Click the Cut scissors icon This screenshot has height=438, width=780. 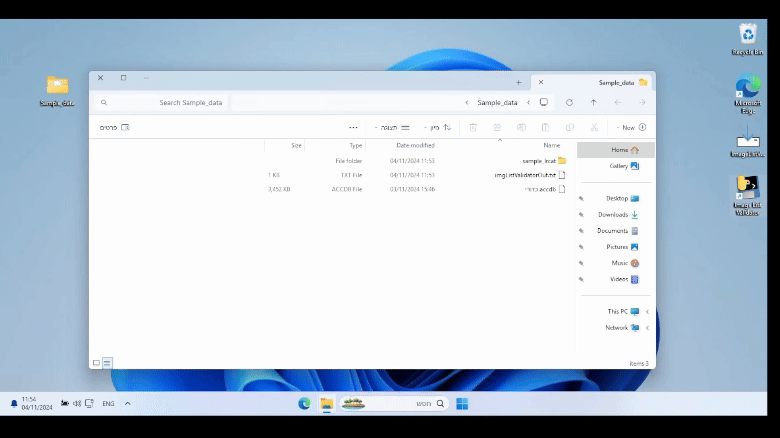[x=594, y=127]
